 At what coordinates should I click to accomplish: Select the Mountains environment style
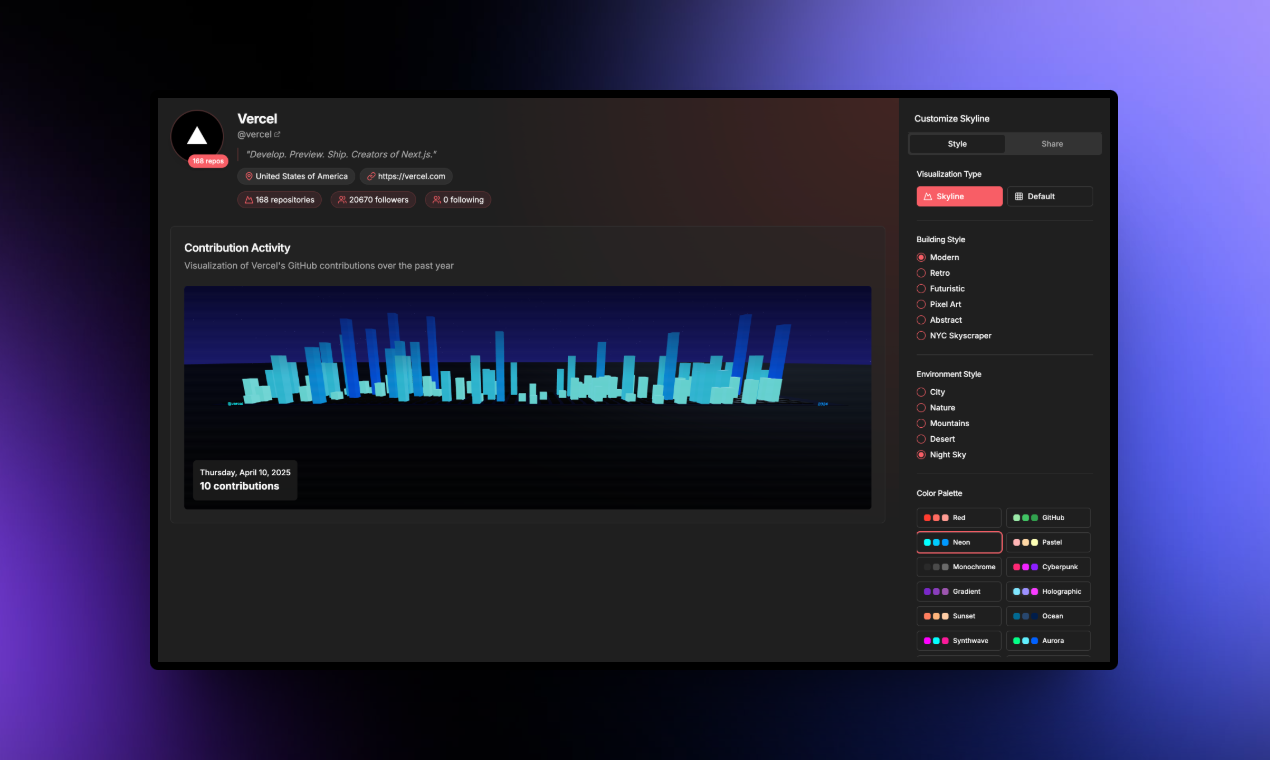pos(921,423)
